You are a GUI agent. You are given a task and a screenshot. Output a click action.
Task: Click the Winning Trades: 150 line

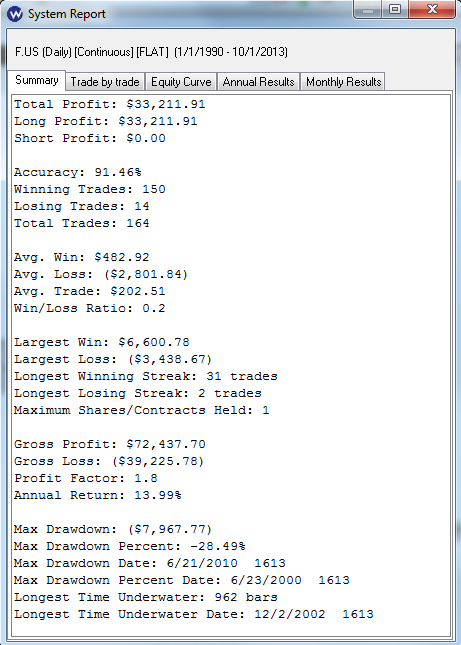pyautogui.click(x=90, y=189)
